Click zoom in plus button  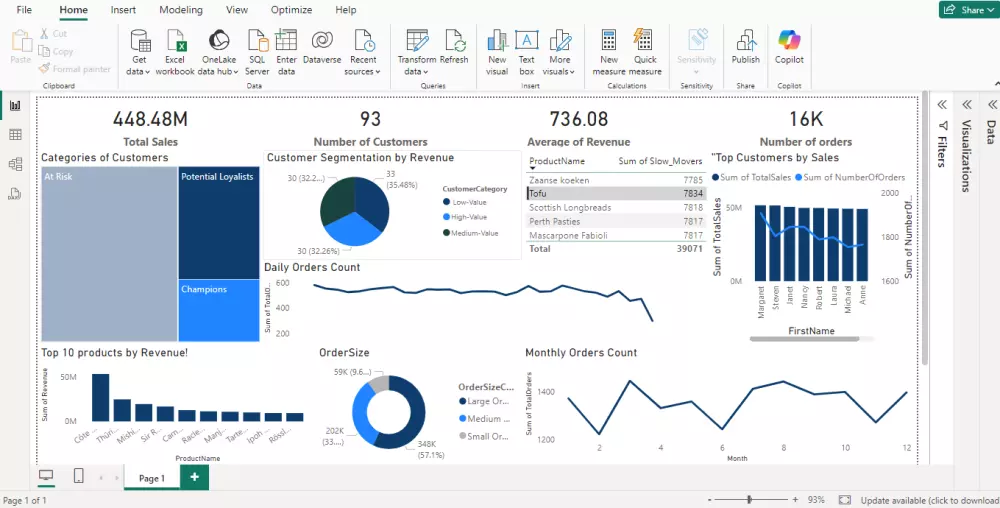pos(795,500)
